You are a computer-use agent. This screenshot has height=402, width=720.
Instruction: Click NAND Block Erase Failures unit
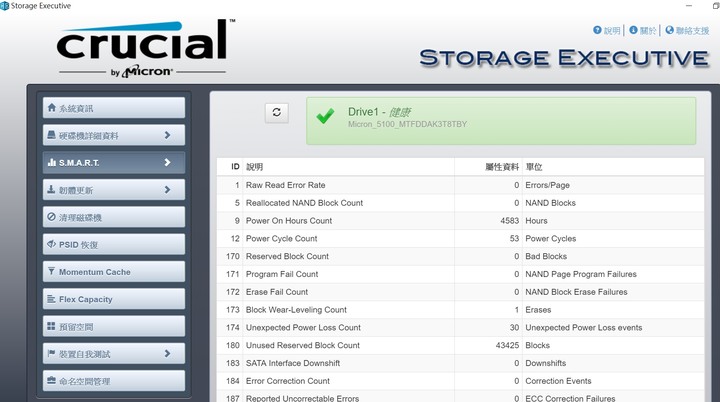click(576, 292)
